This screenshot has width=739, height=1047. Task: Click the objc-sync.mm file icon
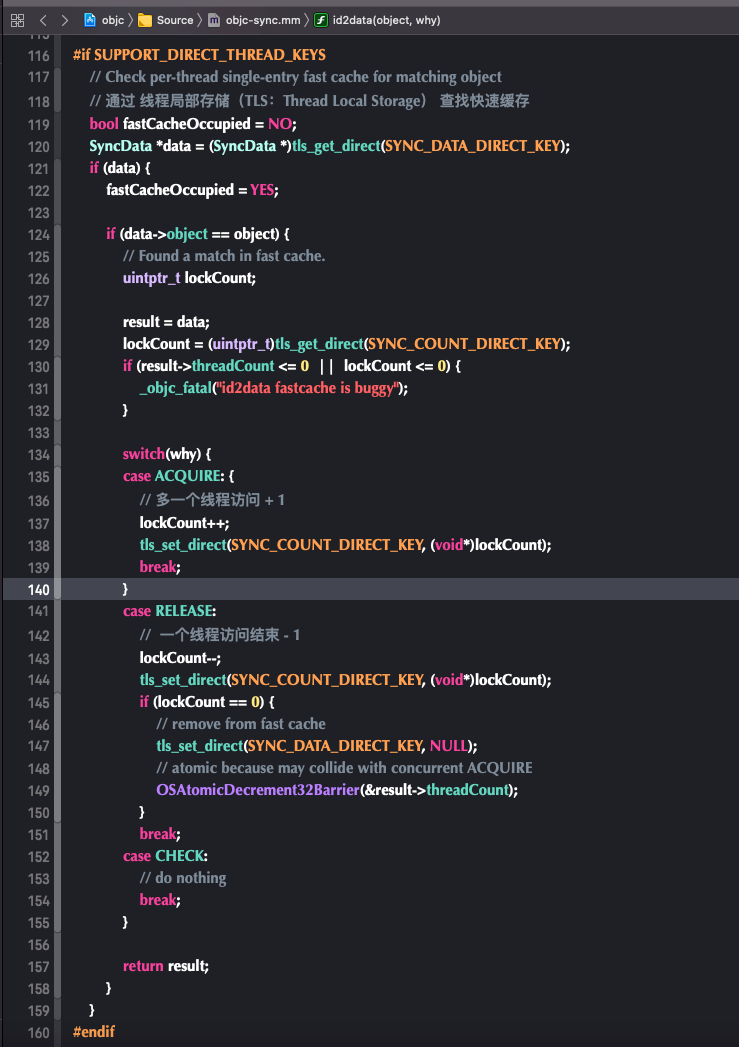(x=214, y=20)
